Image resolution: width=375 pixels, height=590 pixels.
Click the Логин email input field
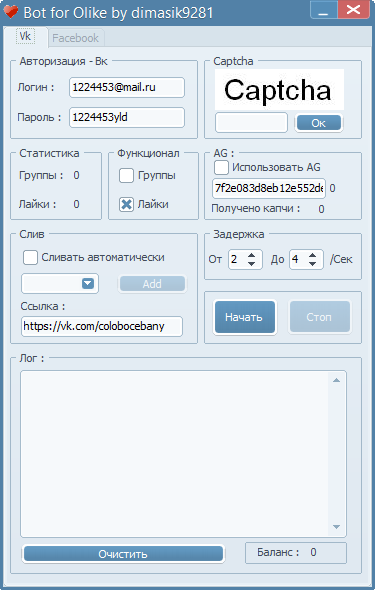pos(127,87)
